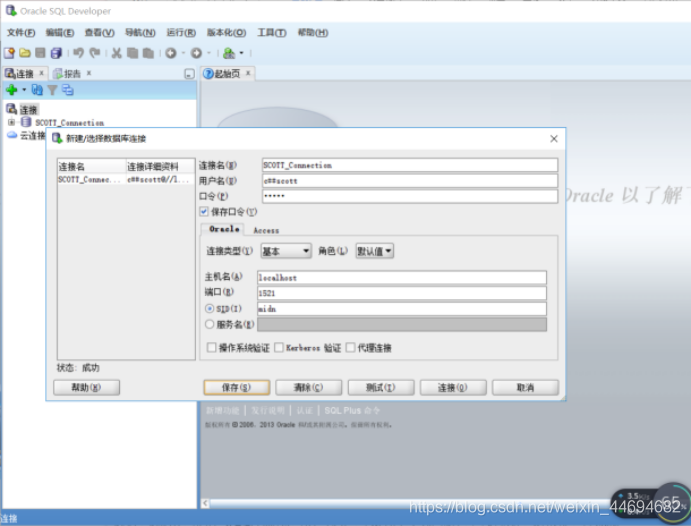
Task: Click the 主机名 localhost field
Action: tap(401, 278)
